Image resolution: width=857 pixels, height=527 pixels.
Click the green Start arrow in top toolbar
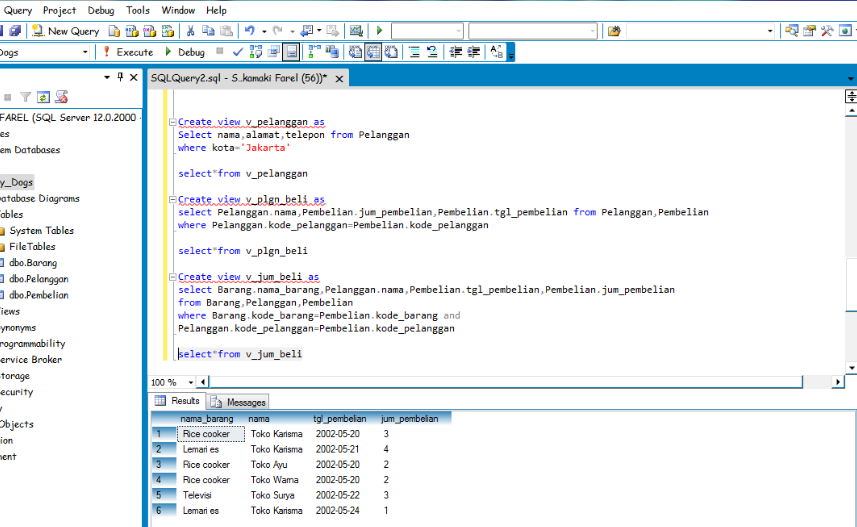coord(380,31)
